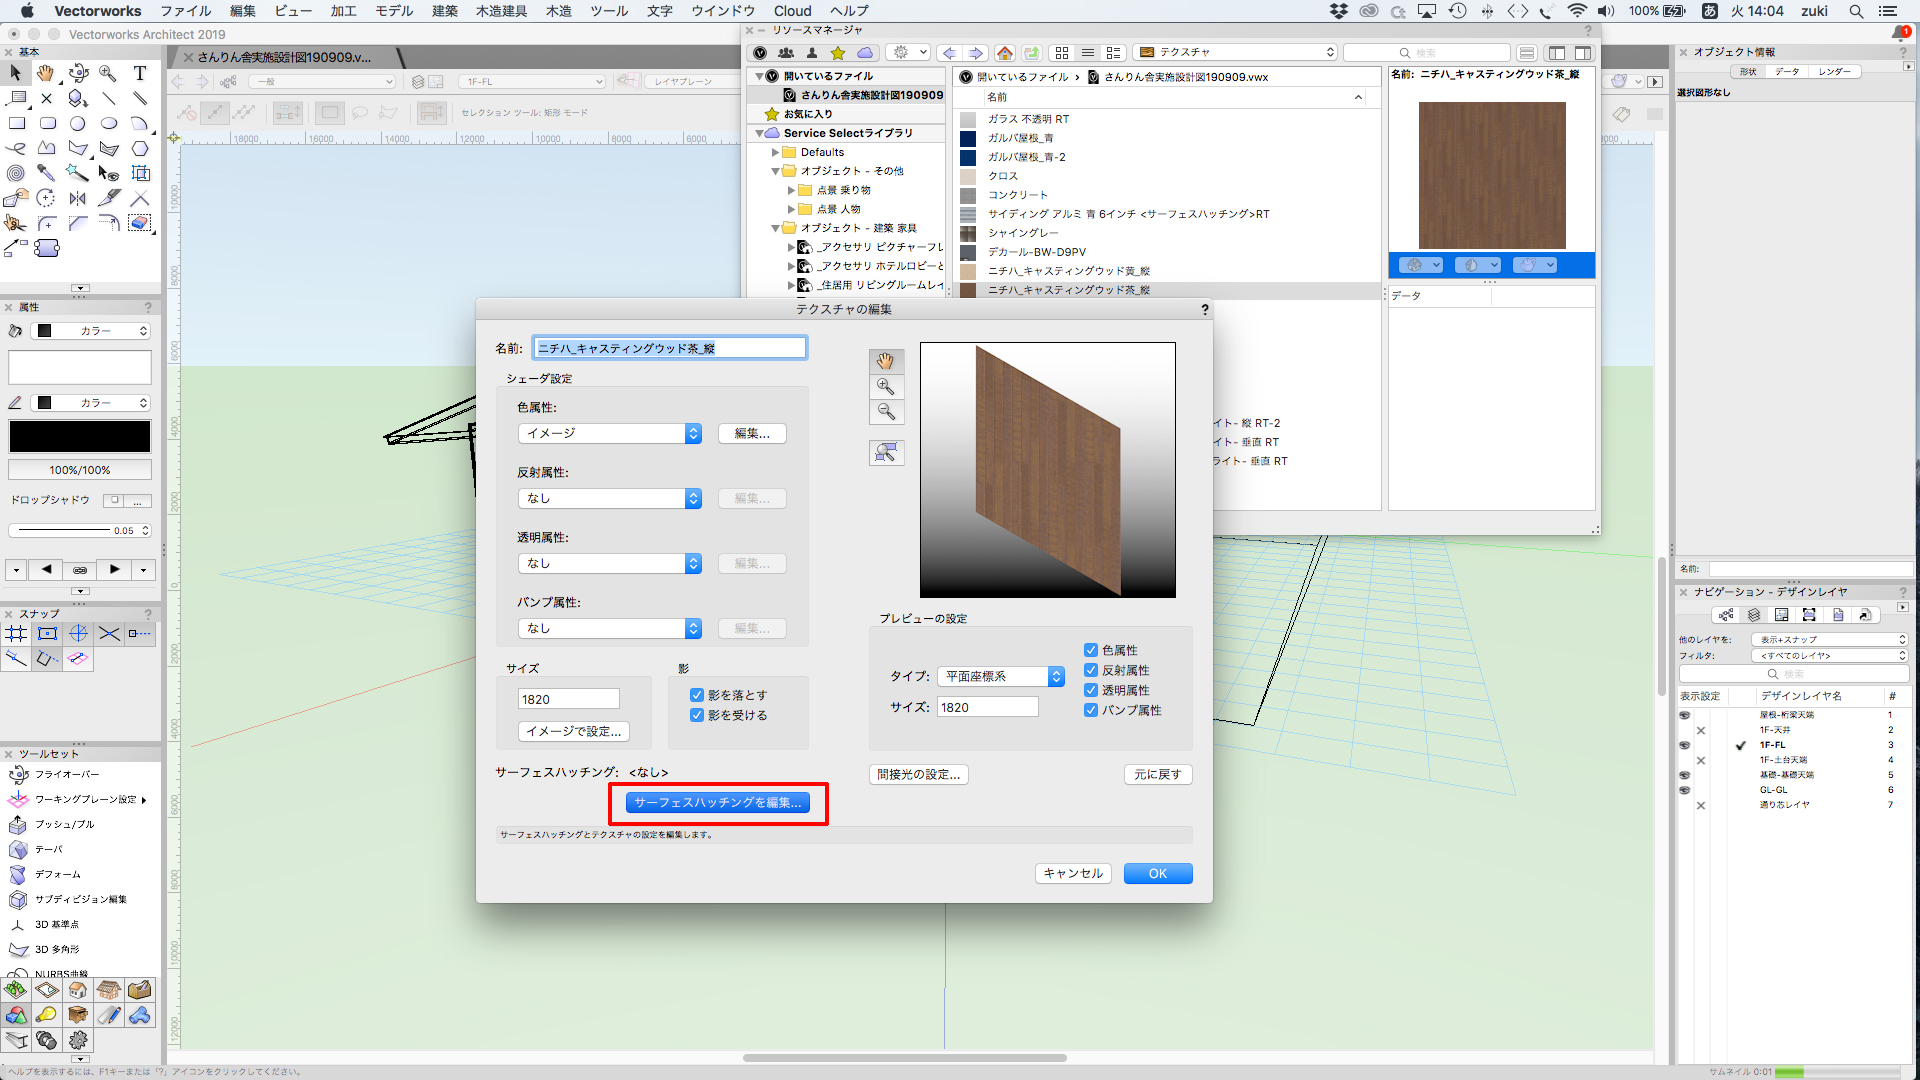
Task: Toggle the 影を落とす checkbox
Action: click(697, 695)
